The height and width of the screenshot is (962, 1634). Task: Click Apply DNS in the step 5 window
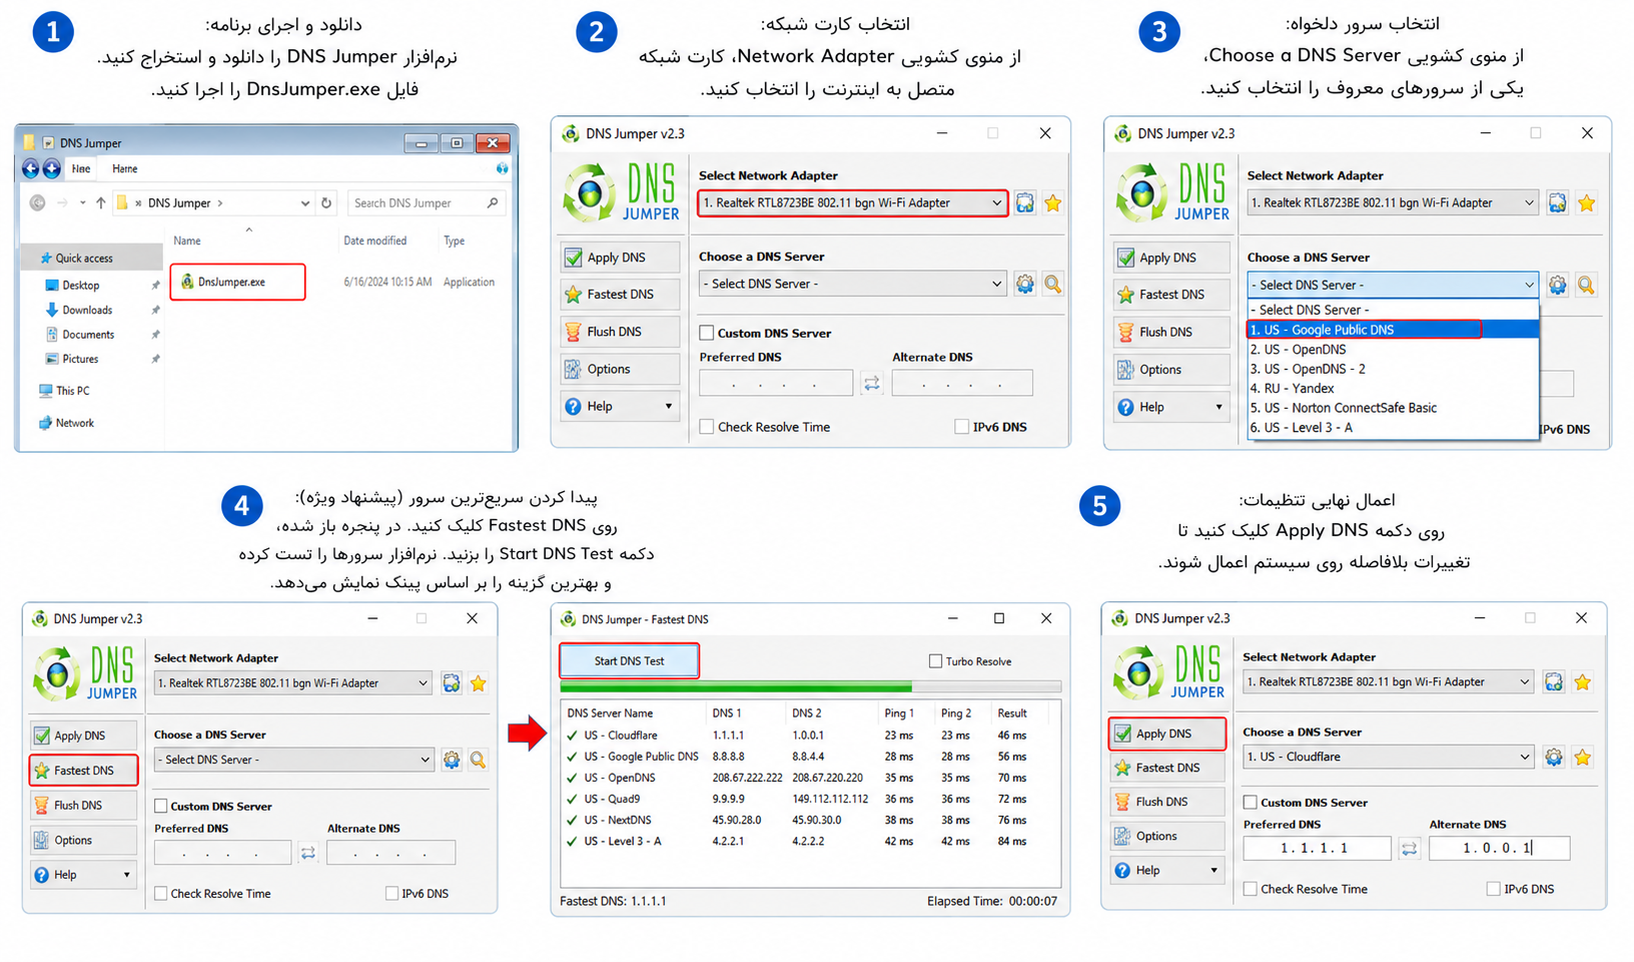(x=1167, y=733)
